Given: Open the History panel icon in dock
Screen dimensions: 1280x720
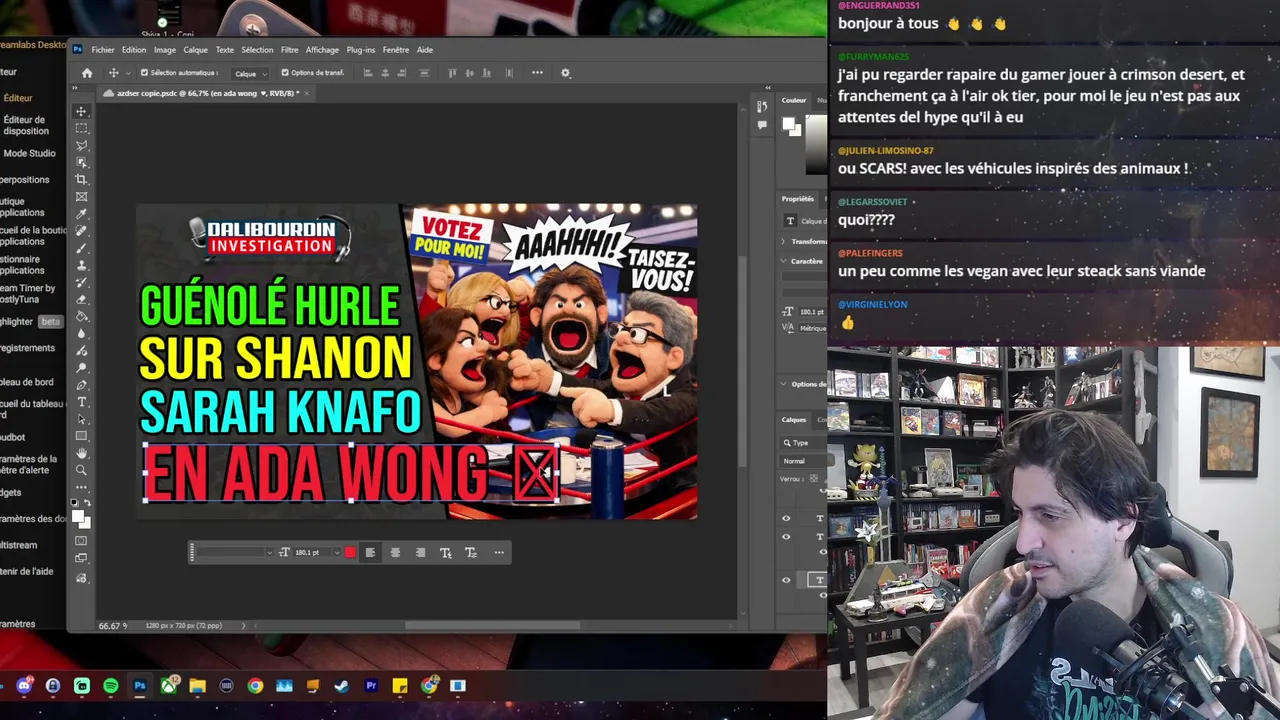Looking at the screenshot, I should pyautogui.click(x=762, y=106).
